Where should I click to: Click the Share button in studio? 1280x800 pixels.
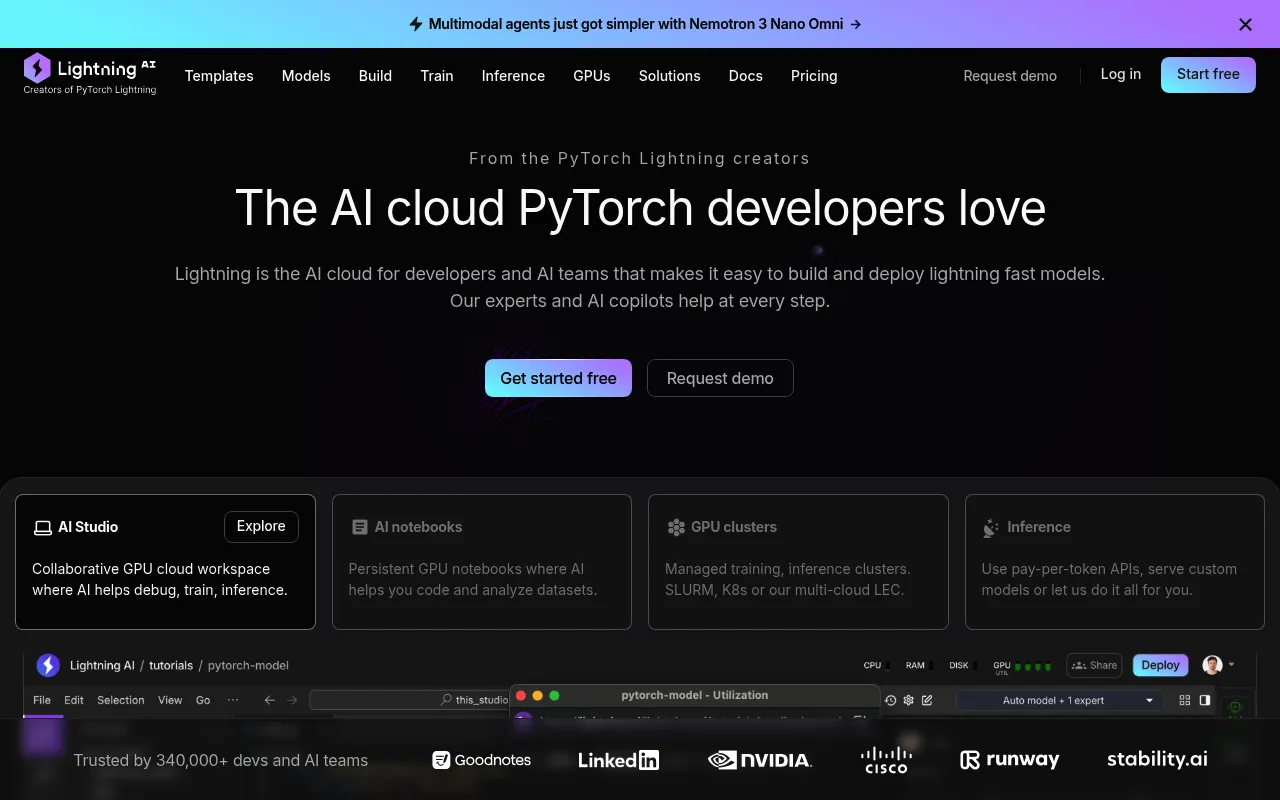point(1094,665)
